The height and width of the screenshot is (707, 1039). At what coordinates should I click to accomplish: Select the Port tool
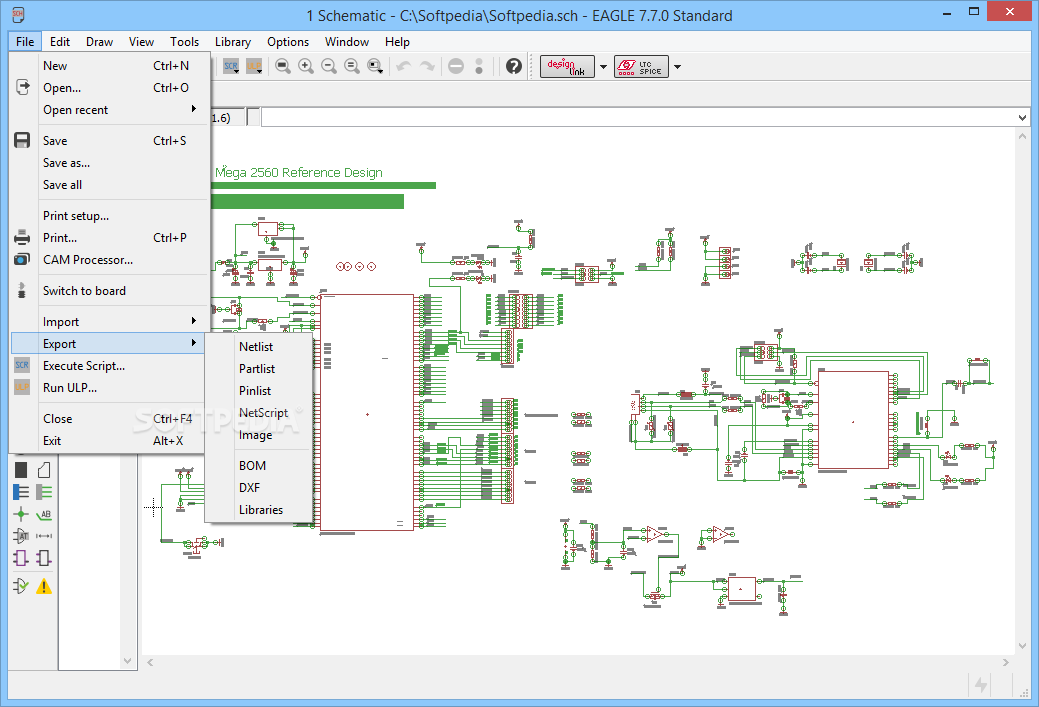[x=44, y=558]
